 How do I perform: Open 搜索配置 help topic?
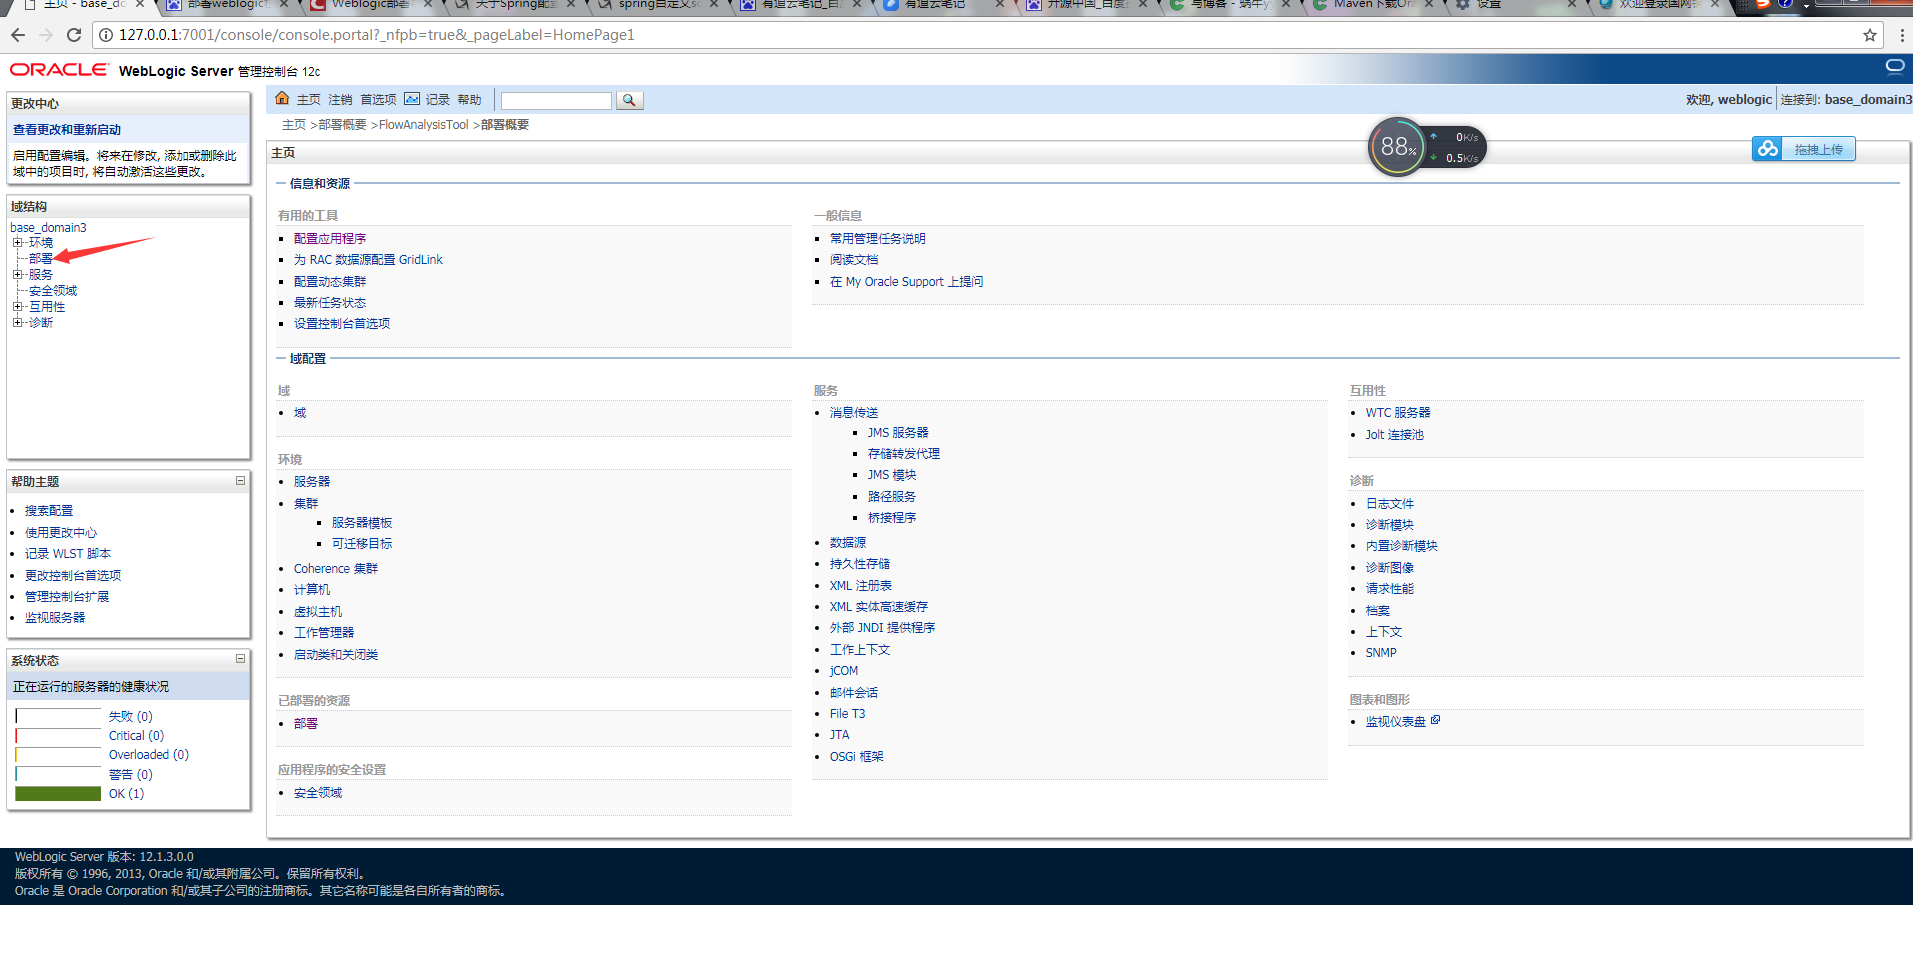pos(49,511)
